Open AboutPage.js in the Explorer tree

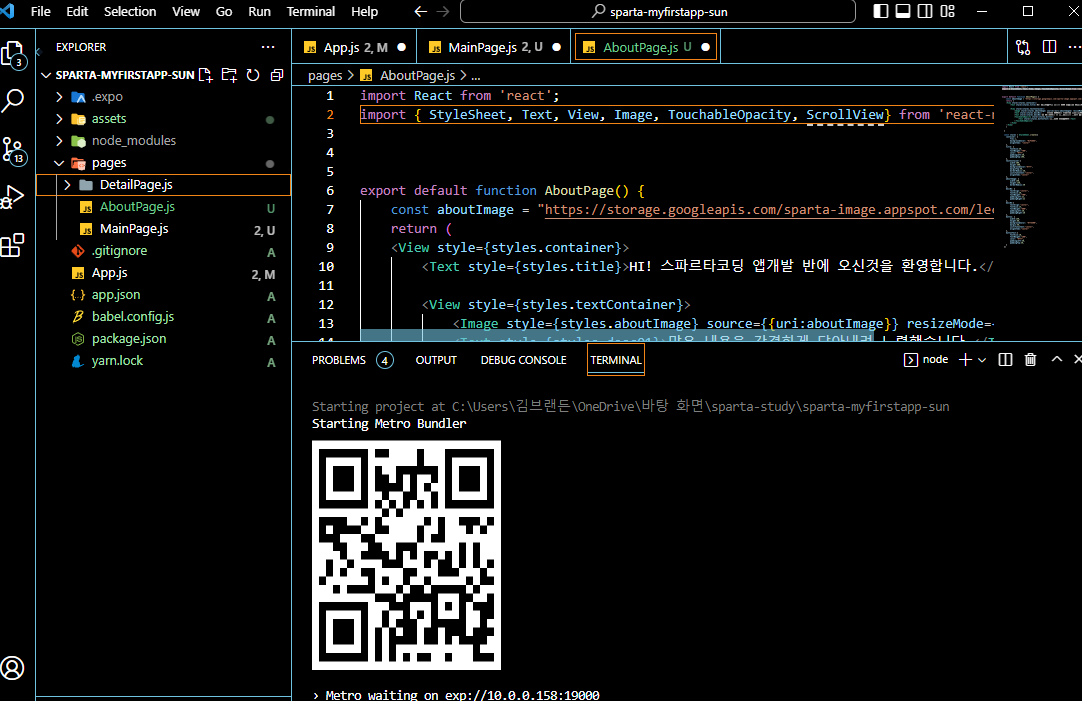click(164, 207)
